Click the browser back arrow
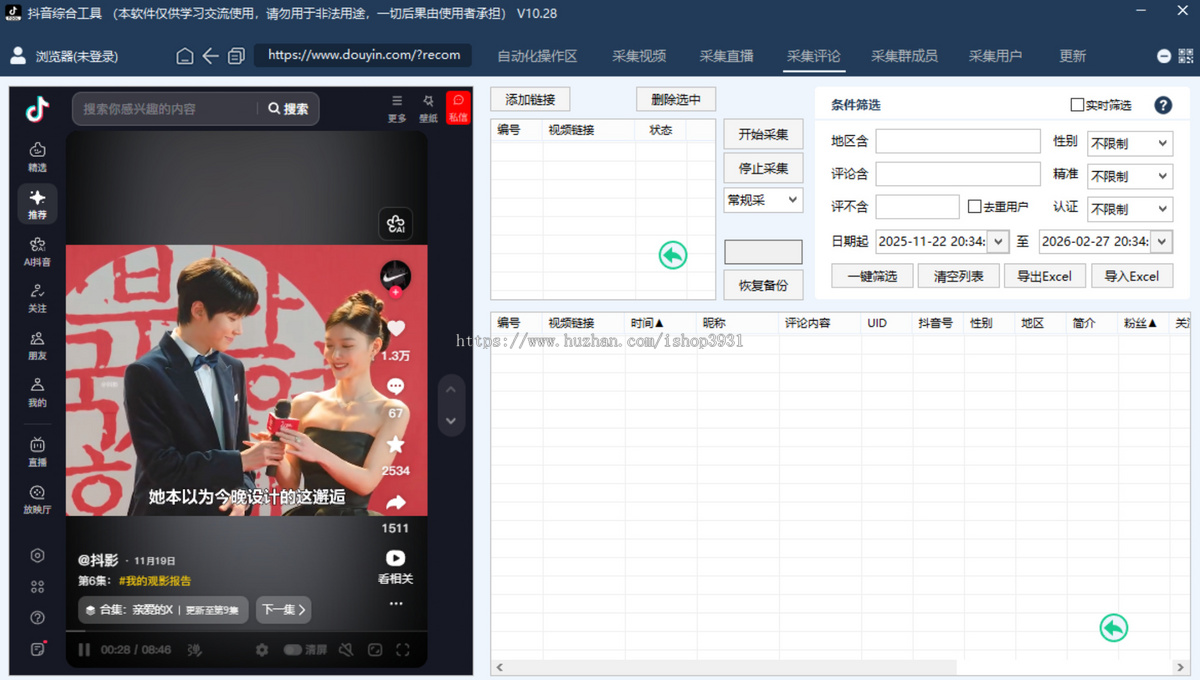The width and height of the screenshot is (1200, 680). coord(210,56)
